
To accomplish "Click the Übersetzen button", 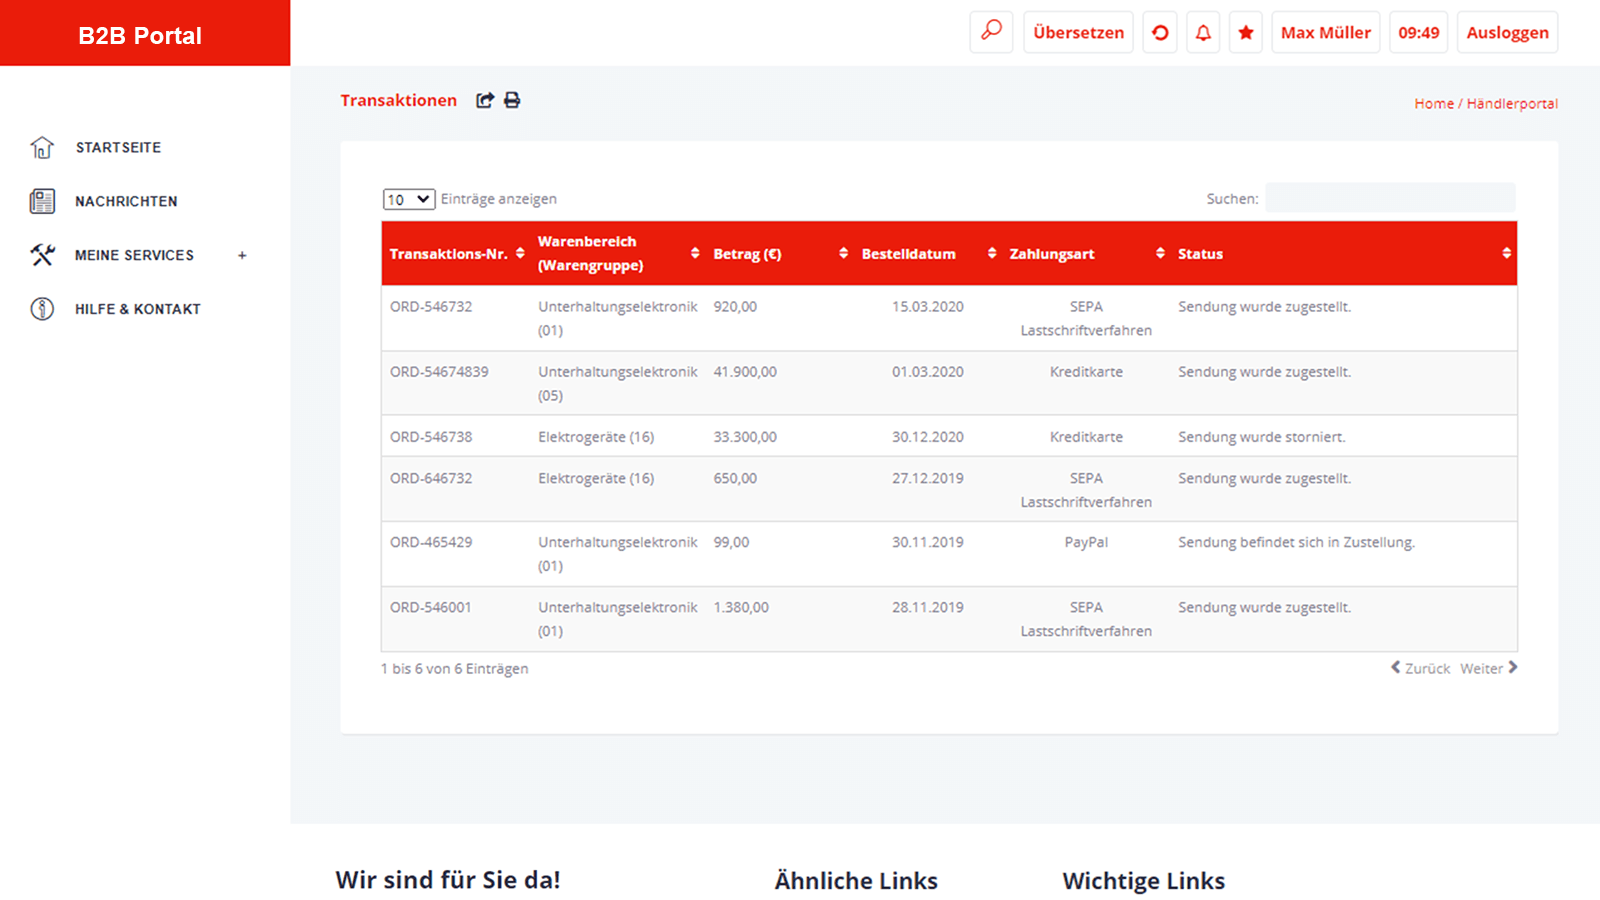I will click(1078, 33).
